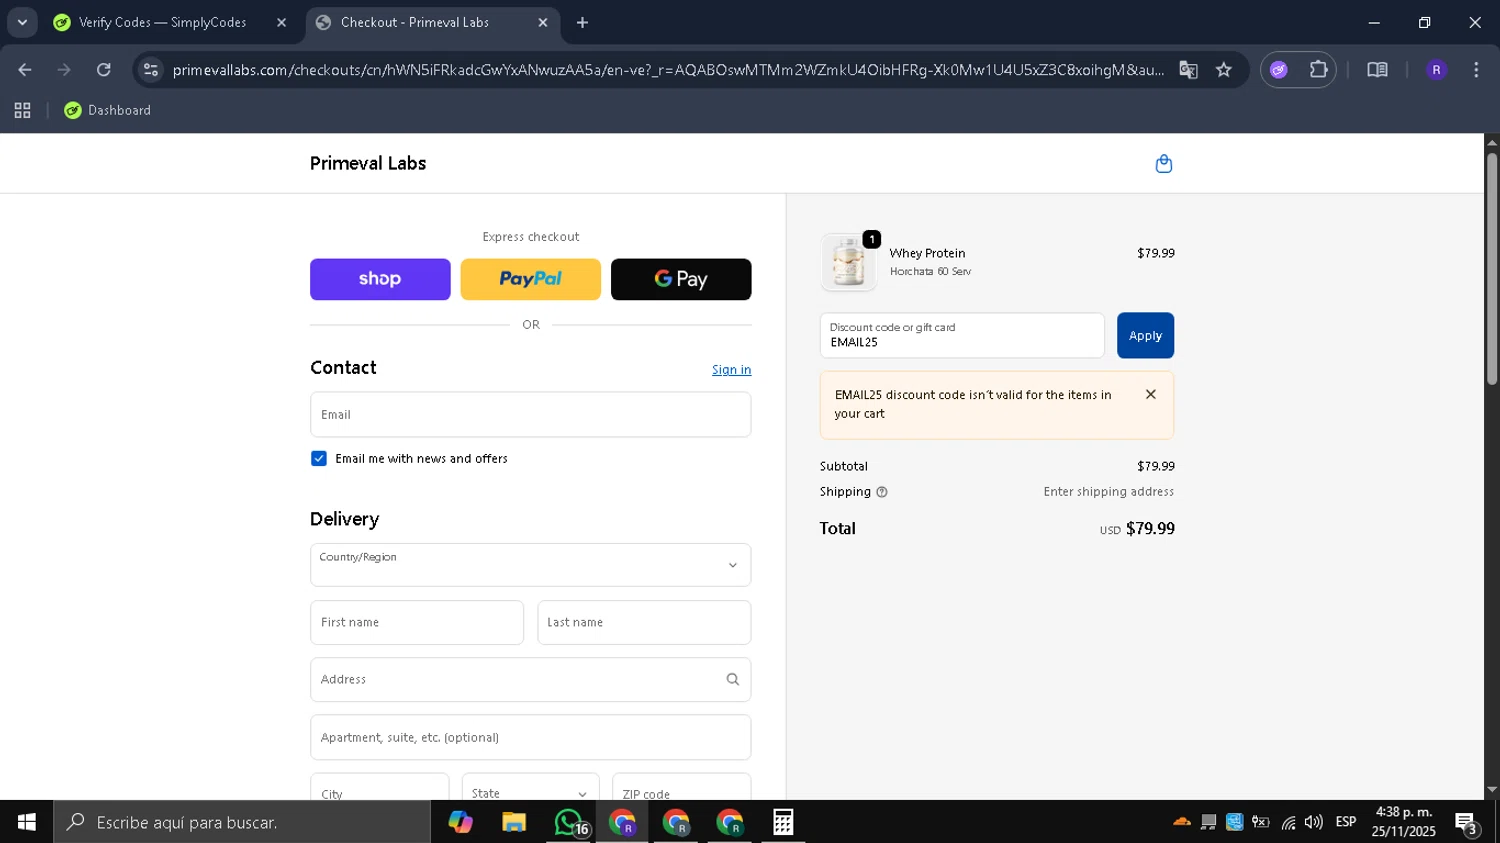The height and width of the screenshot is (843, 1500).
Task: Click the taskbar clock showing 4:38 p. m.
Action: point(1403,822)
